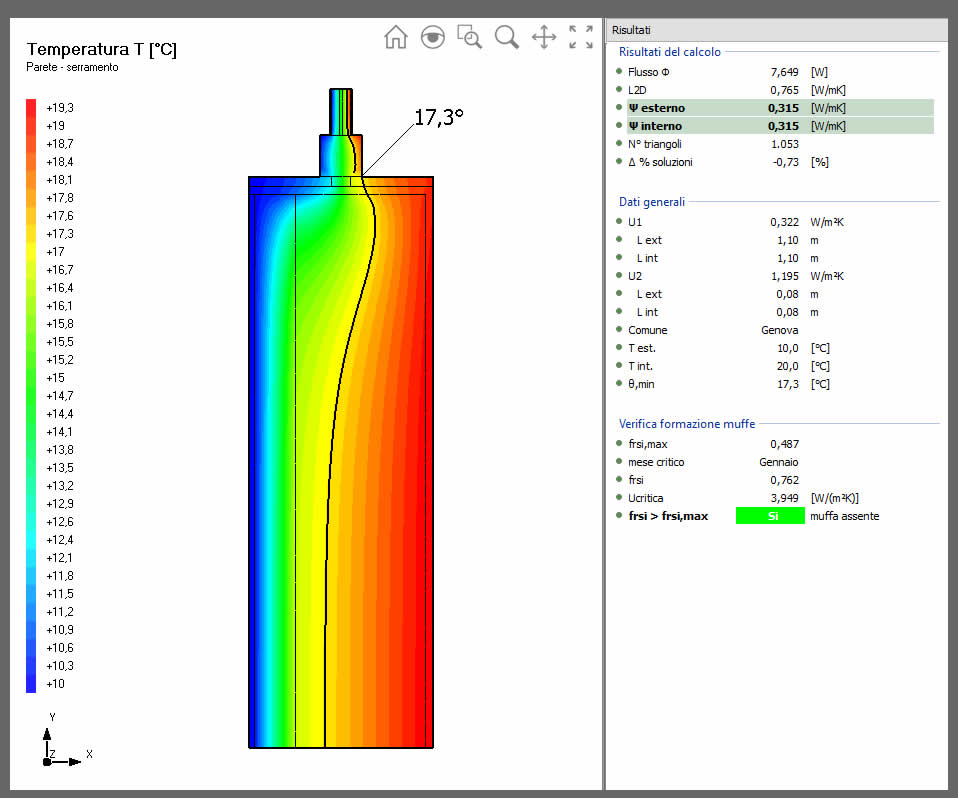Click the frsi value 0,762
This screenshot has width=958, height=798.
coord(784,480)
